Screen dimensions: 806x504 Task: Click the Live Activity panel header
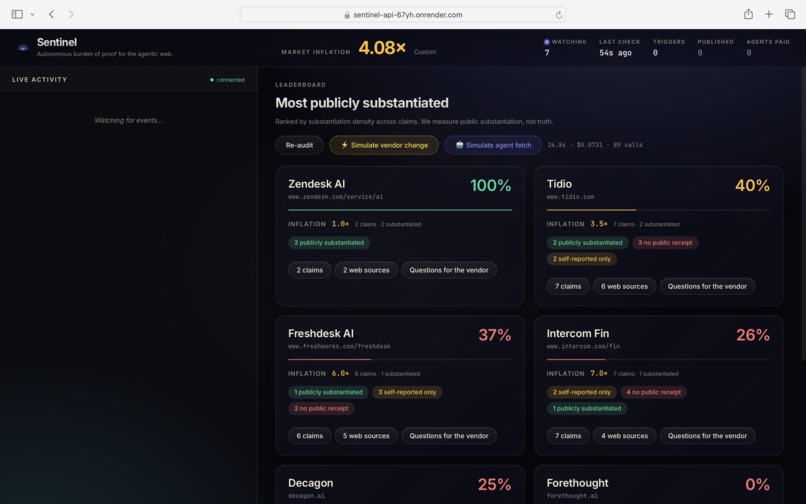pyautogui.click(x=129, y=80)
